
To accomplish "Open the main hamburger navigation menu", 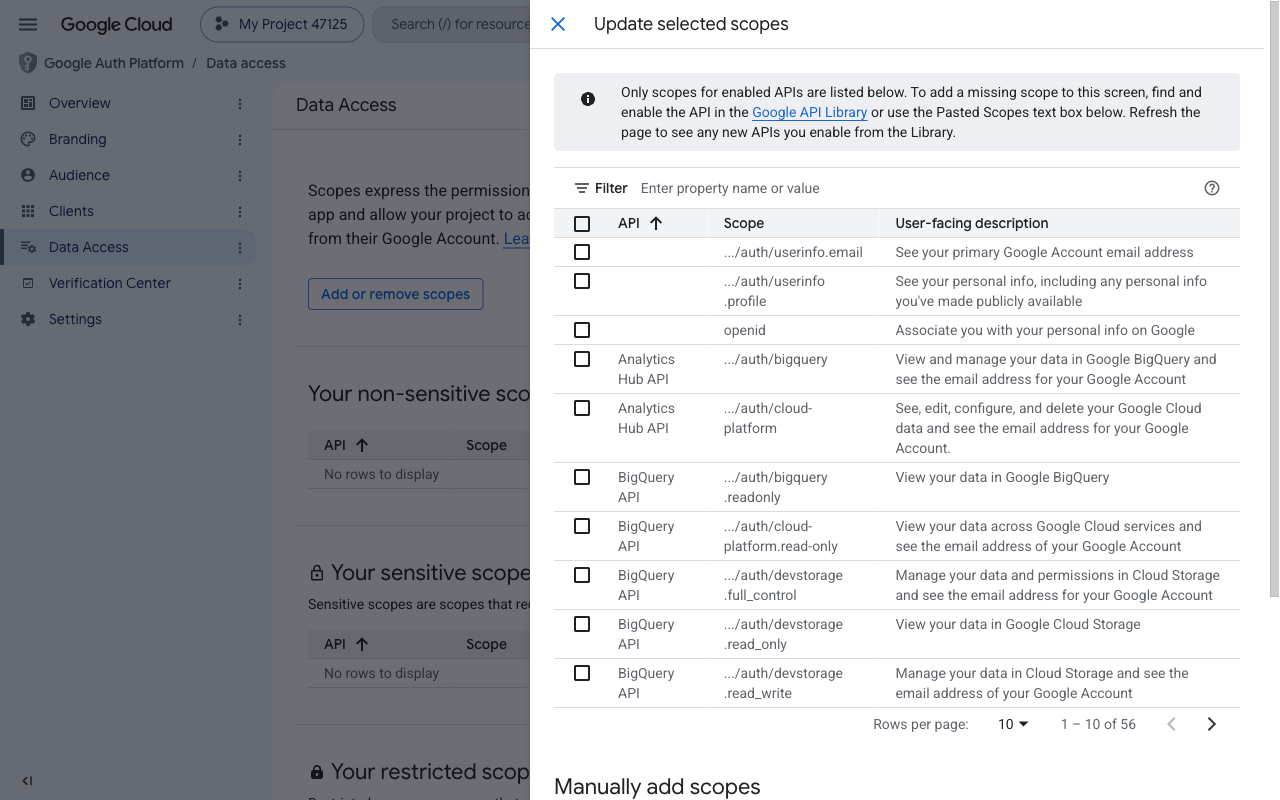I will (x=28, y=24).
